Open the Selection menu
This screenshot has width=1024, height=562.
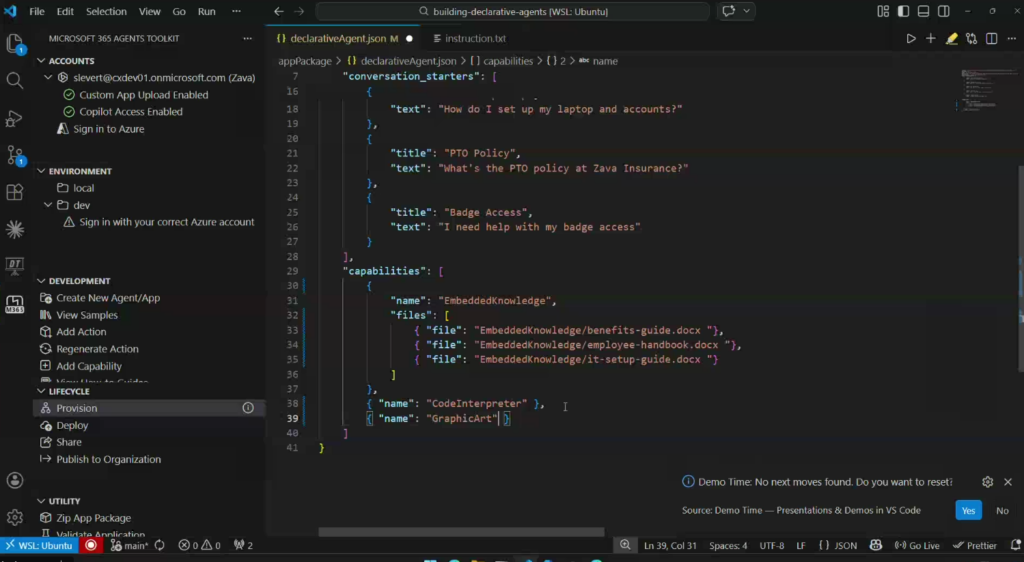(106, 12)
